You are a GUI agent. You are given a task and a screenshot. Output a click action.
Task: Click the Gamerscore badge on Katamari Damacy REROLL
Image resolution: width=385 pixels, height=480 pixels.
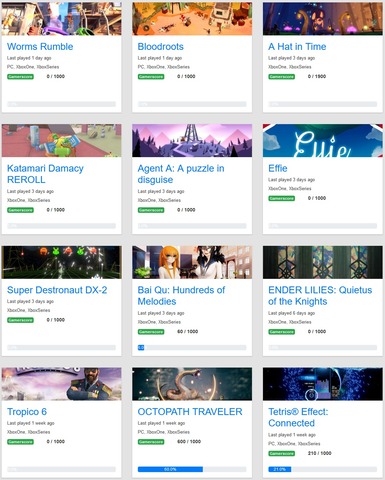20,210
